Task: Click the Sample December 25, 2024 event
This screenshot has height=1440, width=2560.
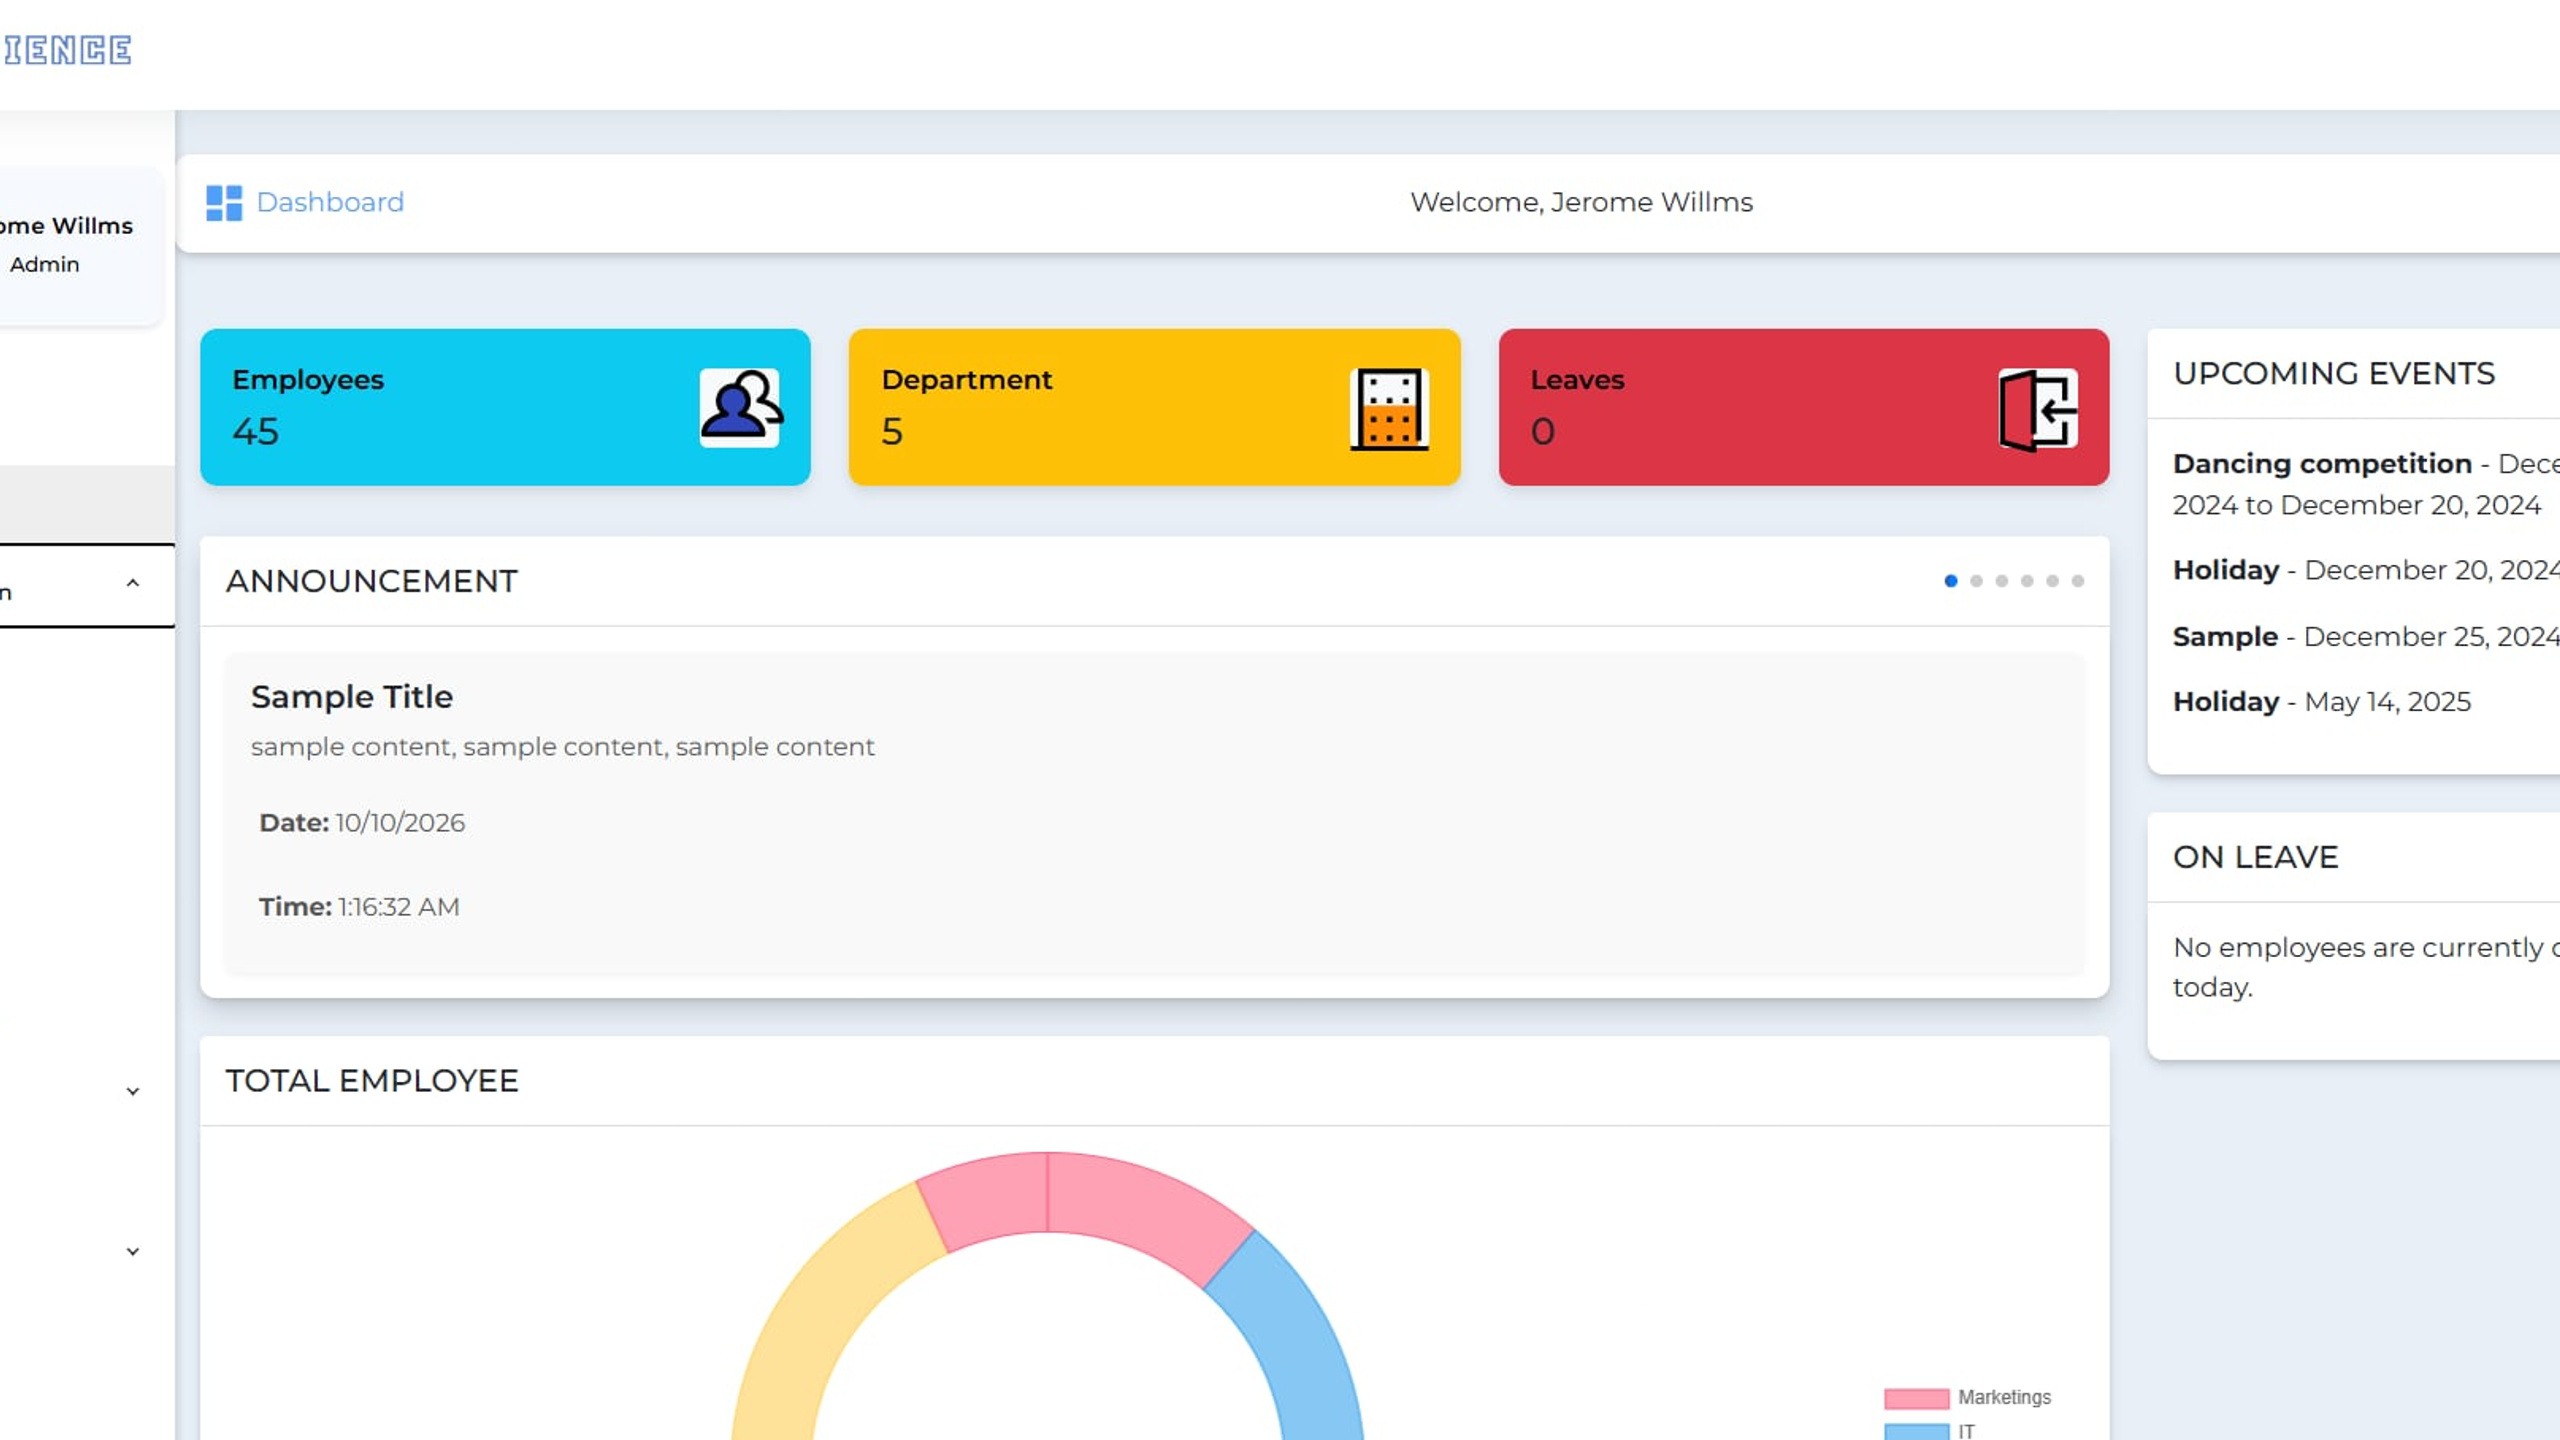Action: 2366,636
